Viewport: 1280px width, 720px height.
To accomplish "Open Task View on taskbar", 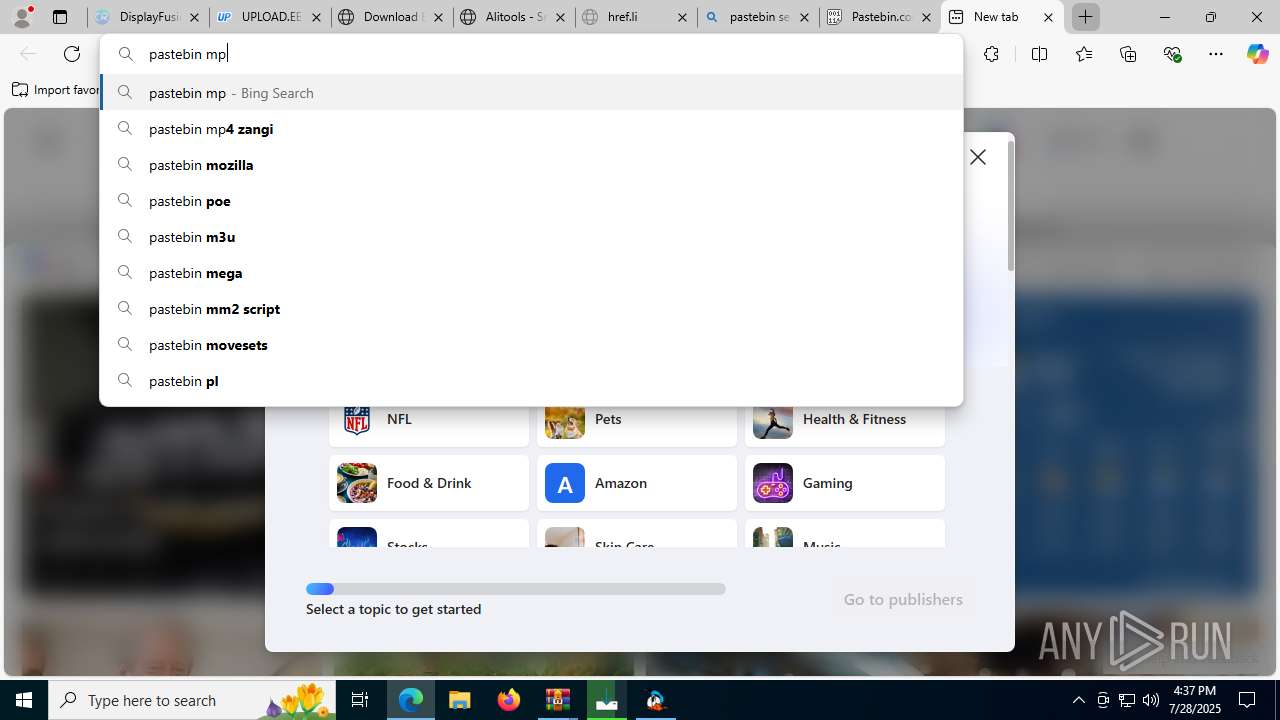I will (x=360, y=700).
